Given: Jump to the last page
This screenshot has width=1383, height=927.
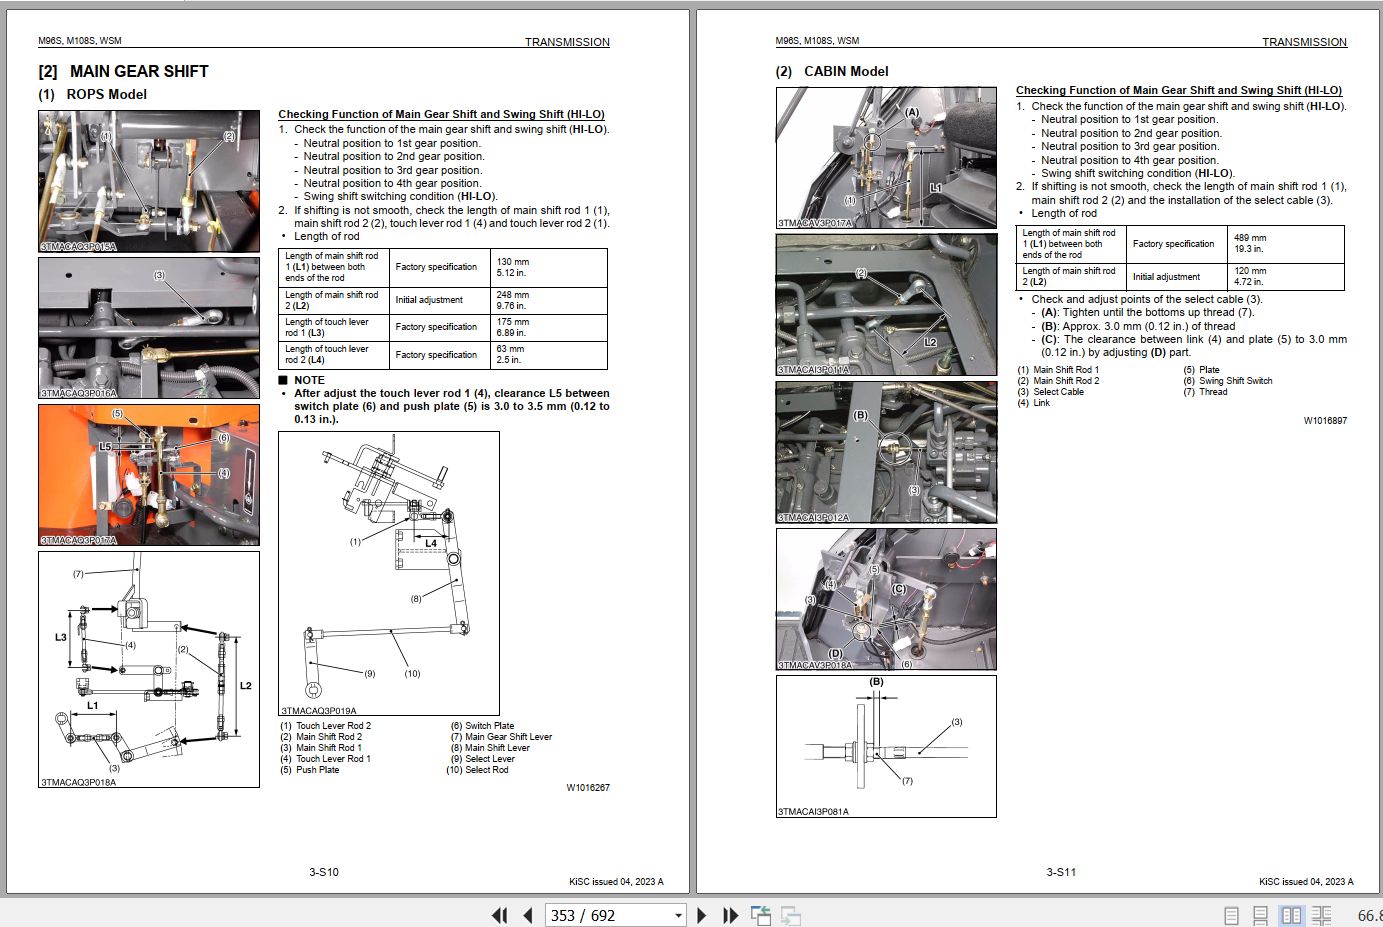Looking at the screenshot, I should pos(731,915).
